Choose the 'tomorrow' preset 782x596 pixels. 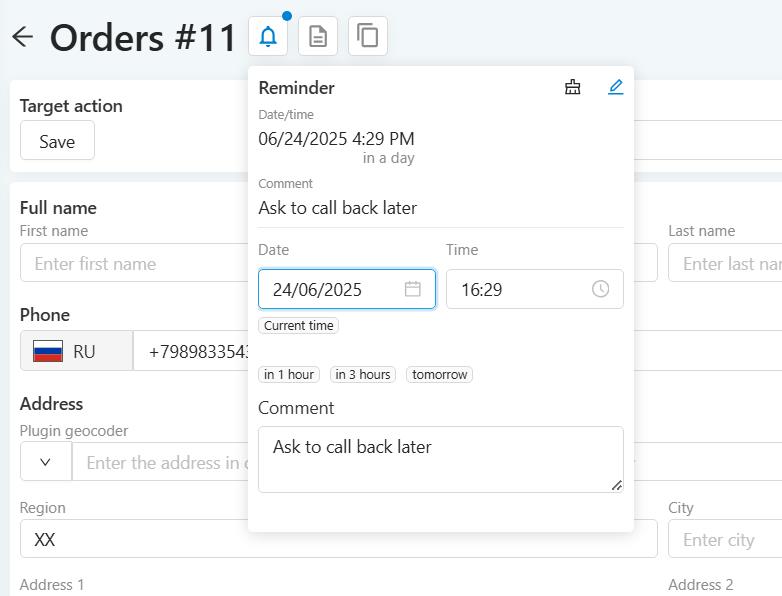pos(439,374)
